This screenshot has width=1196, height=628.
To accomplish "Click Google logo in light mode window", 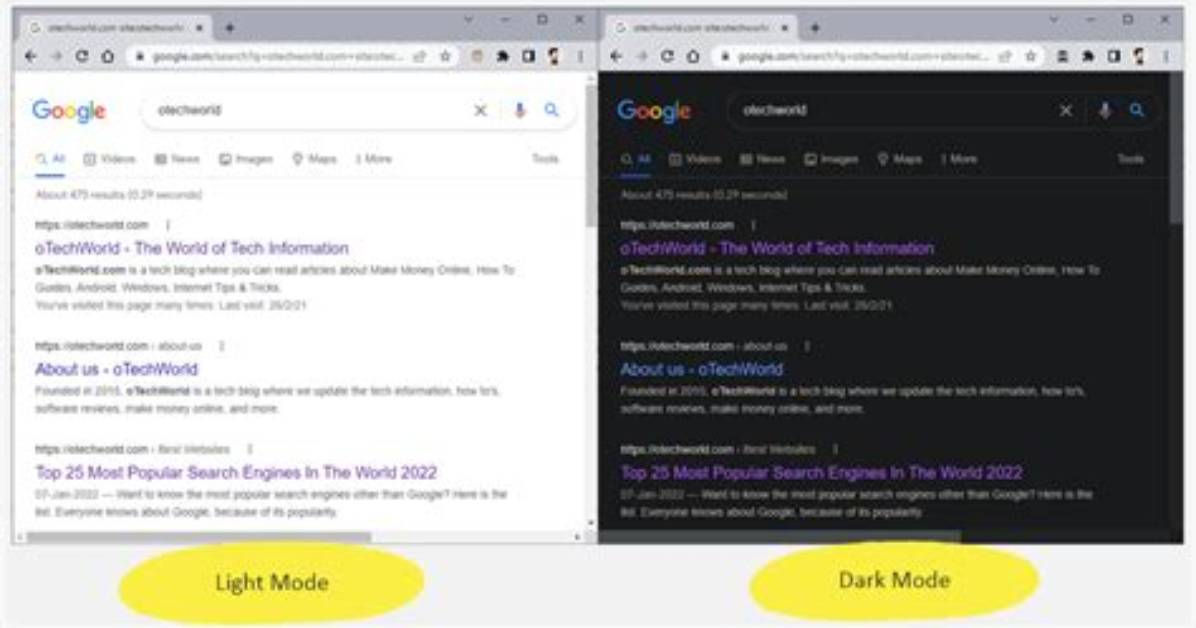I will click(x=69, y=111).
